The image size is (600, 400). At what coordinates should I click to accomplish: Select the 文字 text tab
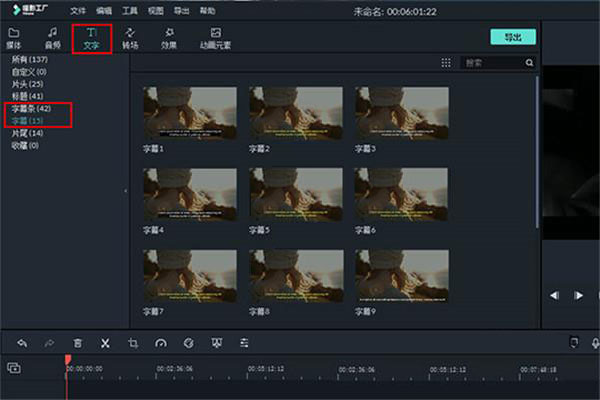pyautogui.click(x=91, y=38)
